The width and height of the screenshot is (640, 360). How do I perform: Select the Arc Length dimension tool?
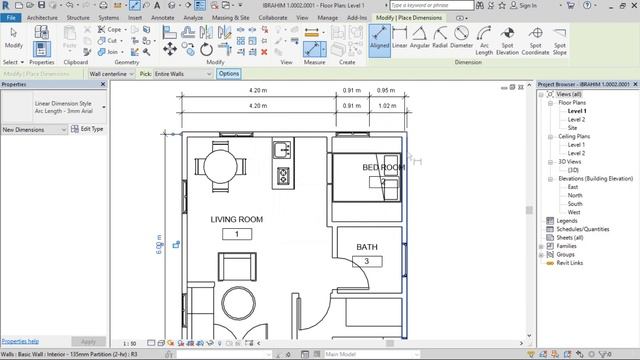point(484,40)
